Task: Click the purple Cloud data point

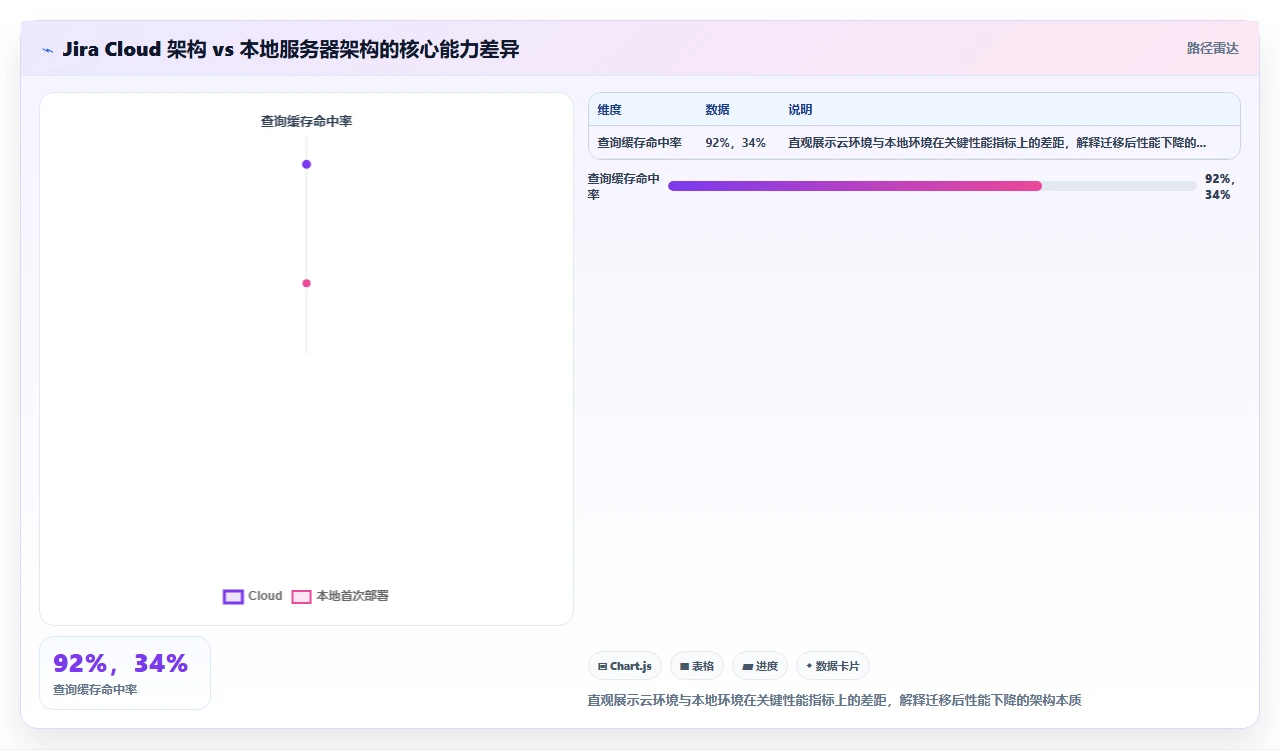Action: coord(306,164)
